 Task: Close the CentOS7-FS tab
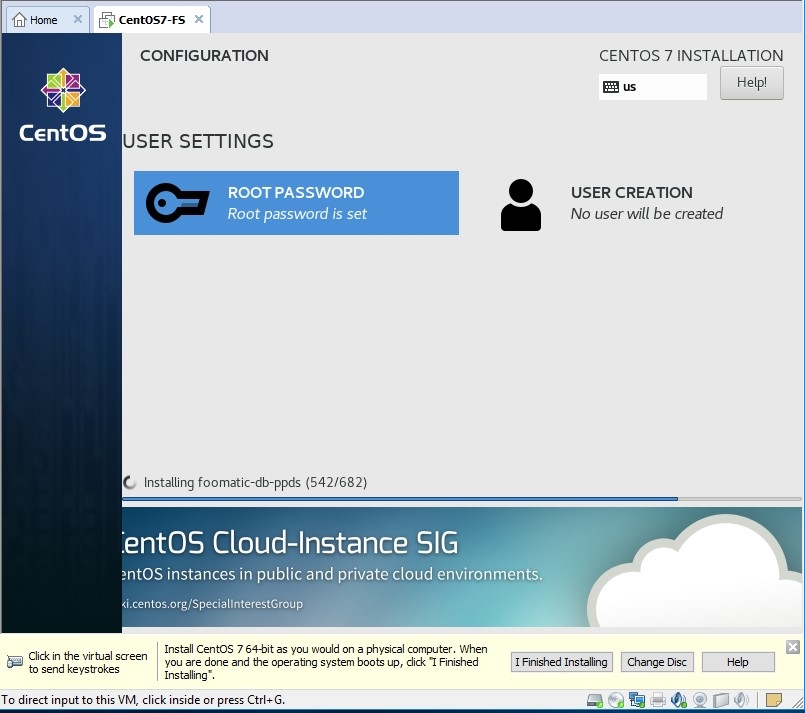(x=199, y=19)
